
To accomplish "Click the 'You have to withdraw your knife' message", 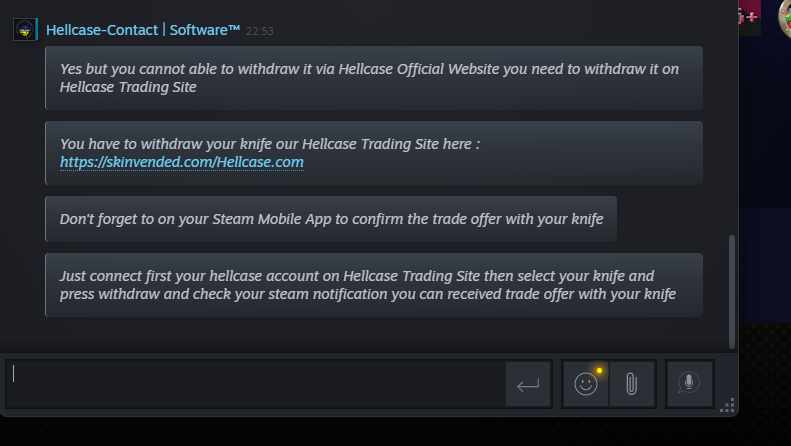I will [x=373, y=152].
